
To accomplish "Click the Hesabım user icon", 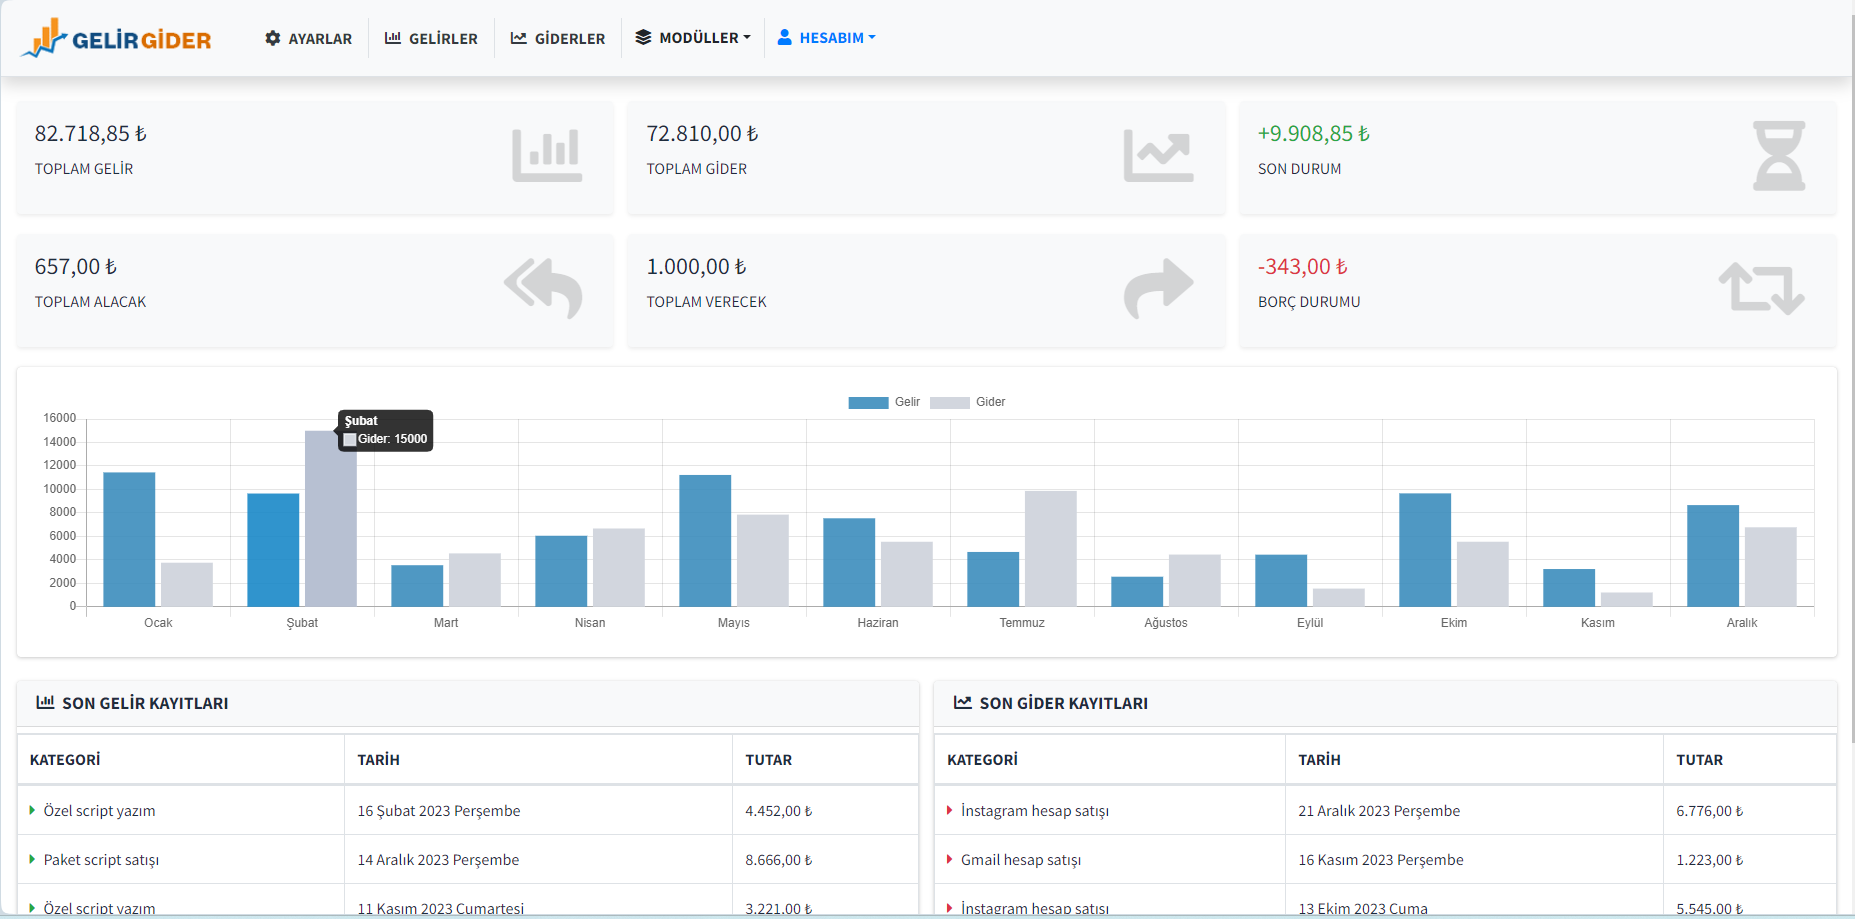I will click(785, 37).
